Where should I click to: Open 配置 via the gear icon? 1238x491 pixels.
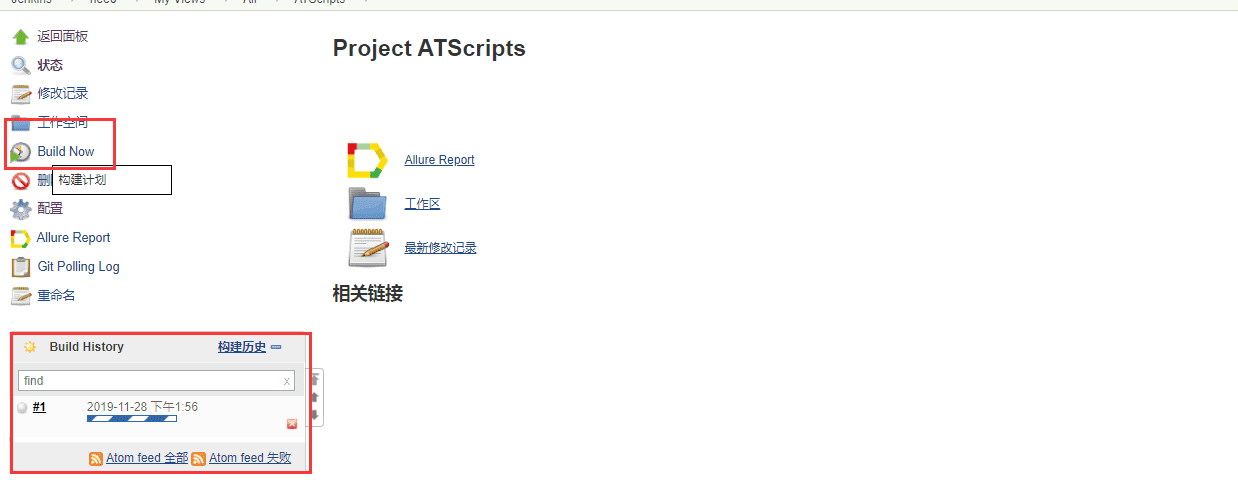(x=20, y=209)
